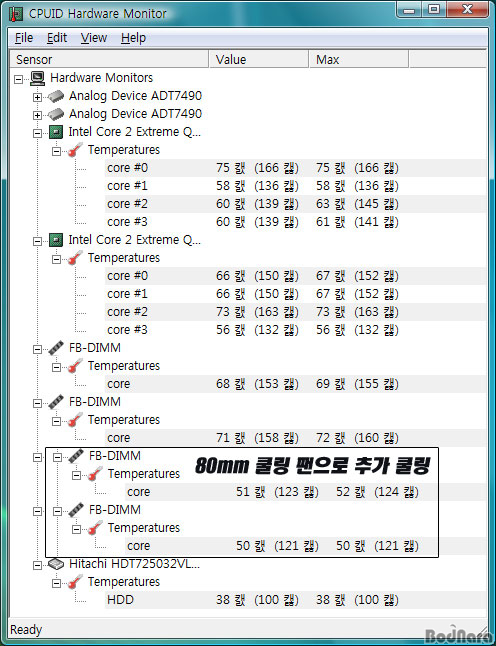Collapse Temperatures under the second Intel CPU

pyautogui.click(x=56, y=260)
